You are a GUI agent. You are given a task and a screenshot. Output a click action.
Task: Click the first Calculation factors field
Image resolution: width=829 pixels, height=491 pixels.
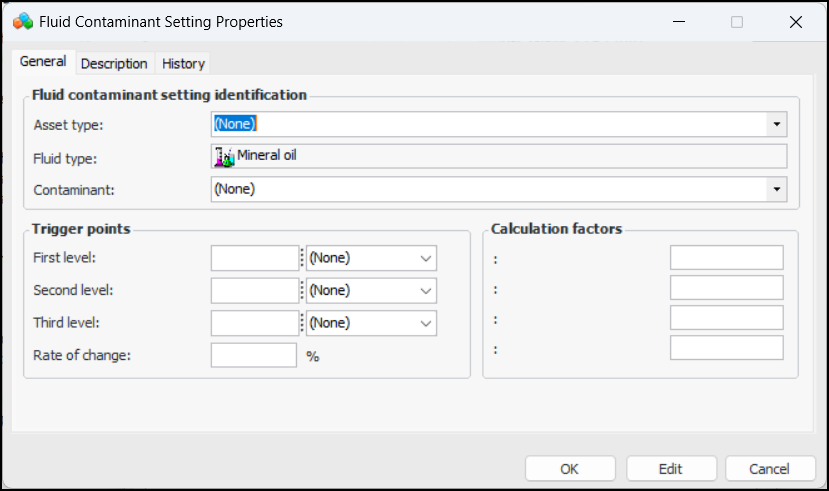(x=726, y=258)
